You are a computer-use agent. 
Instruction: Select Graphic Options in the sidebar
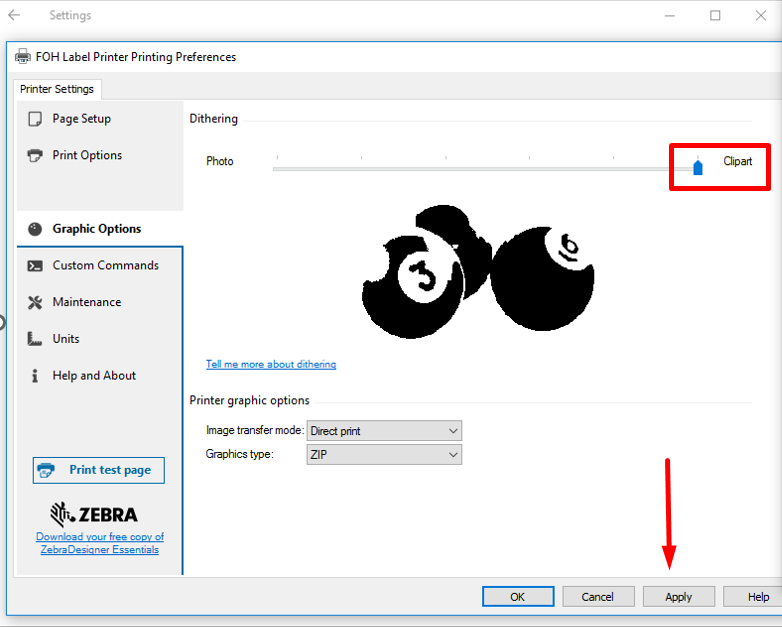click(x=96, y=229)
